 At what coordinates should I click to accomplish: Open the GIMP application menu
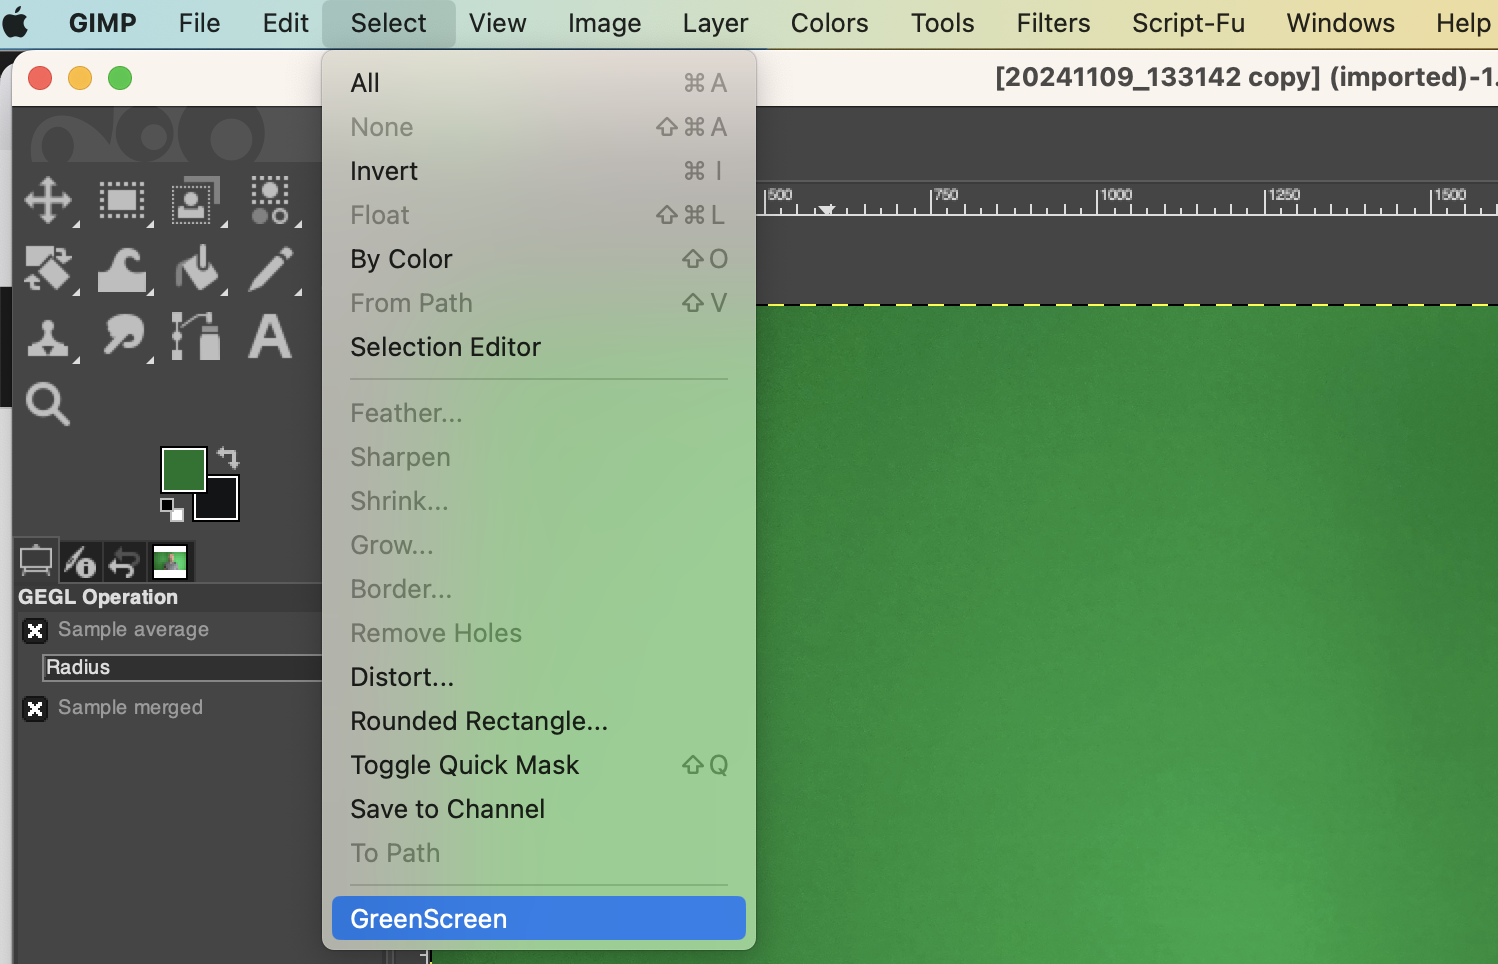[103, 23]
